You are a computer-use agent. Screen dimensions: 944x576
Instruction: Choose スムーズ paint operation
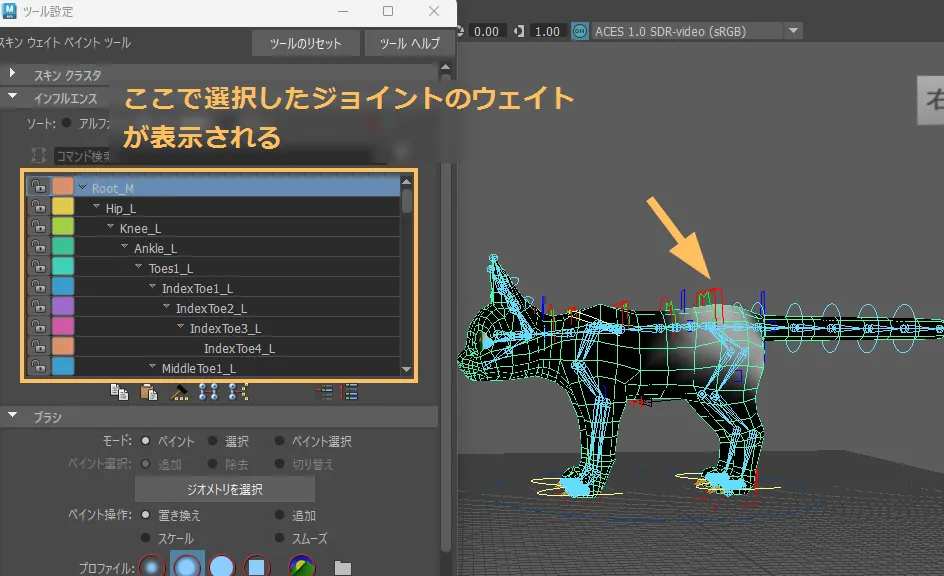pos(280,538)
